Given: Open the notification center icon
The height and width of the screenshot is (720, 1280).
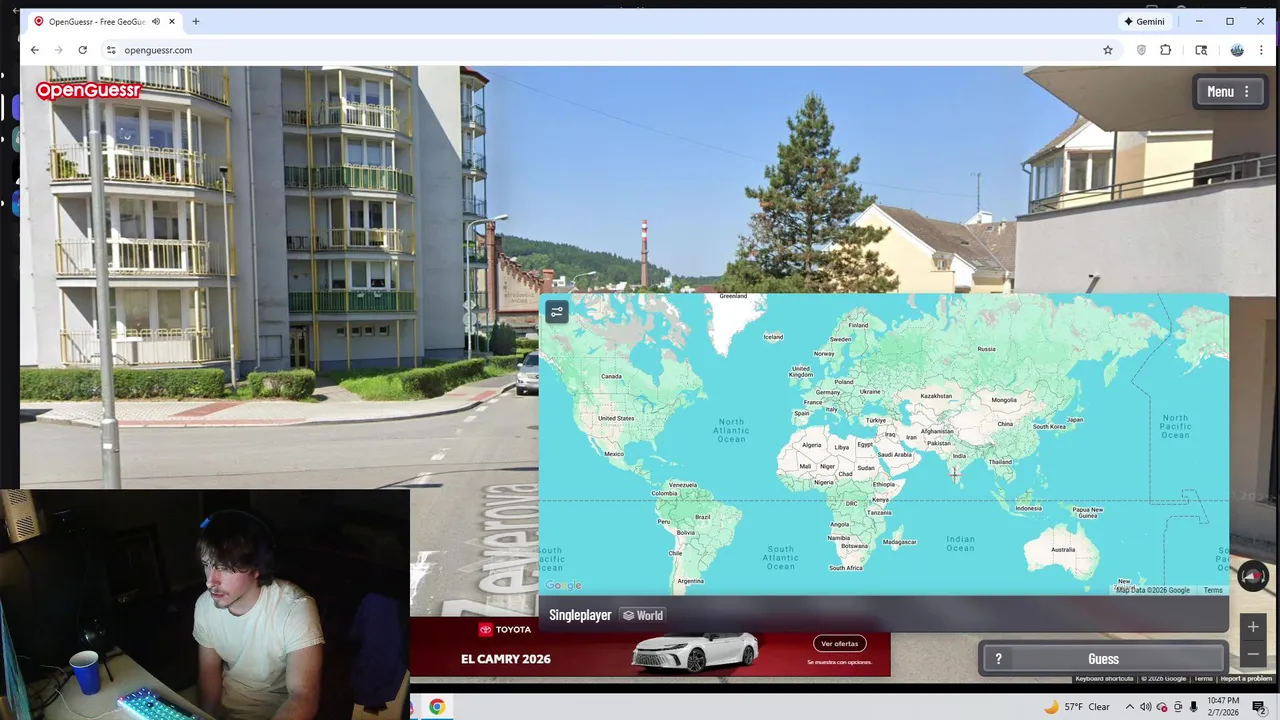Looking at the screenshot, I should click(x=1259, y=706).
